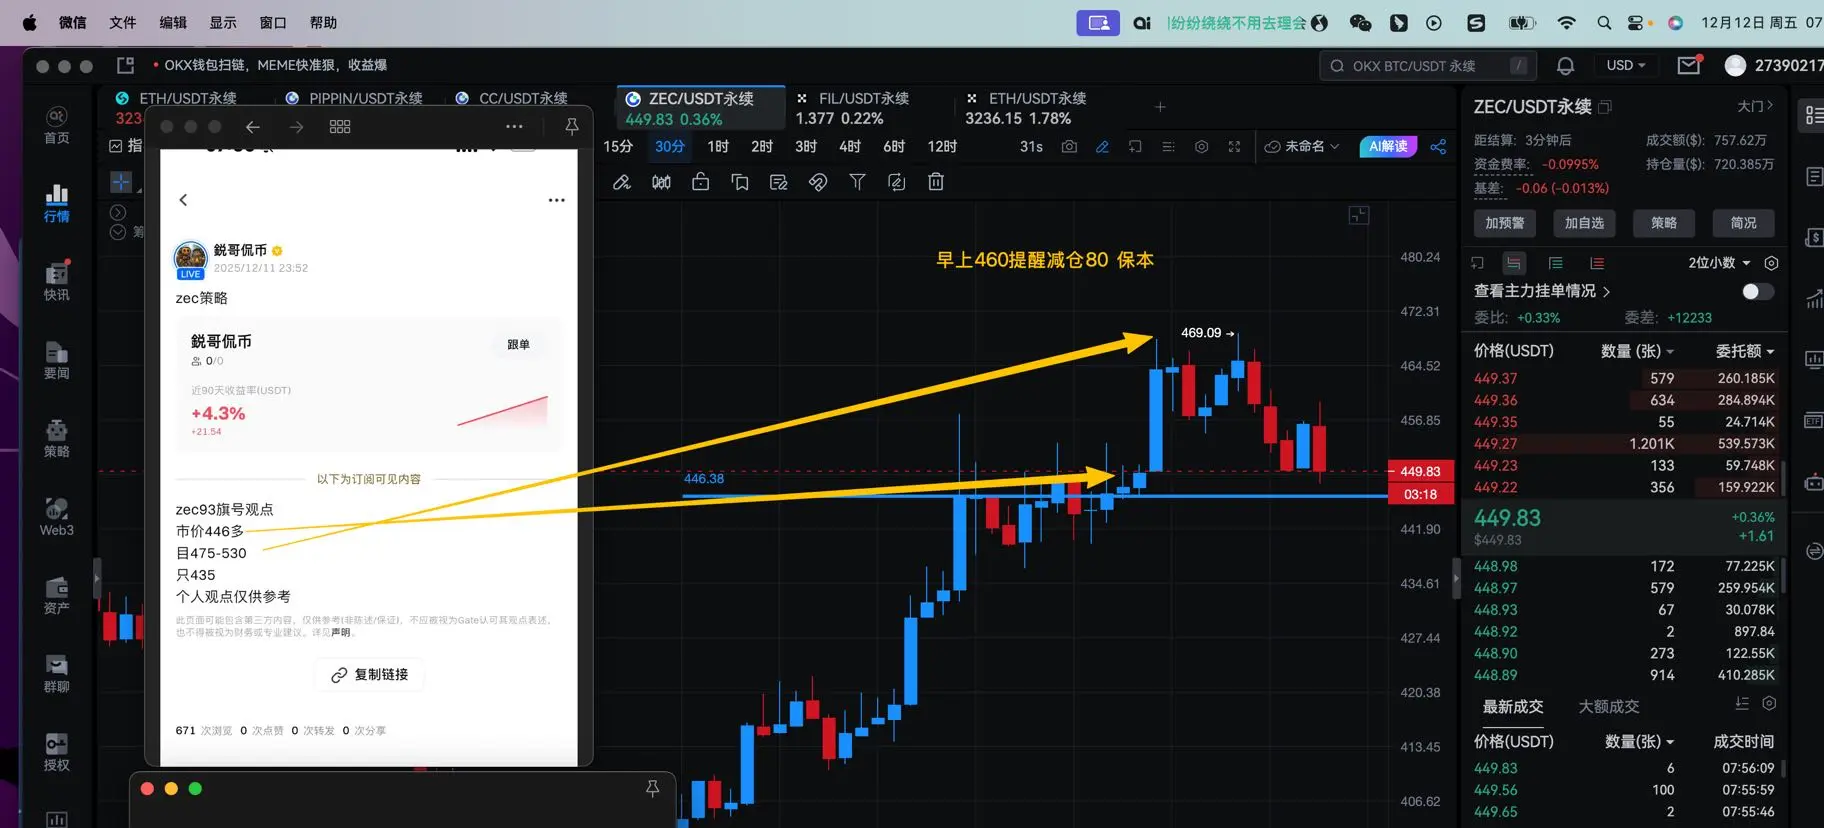Select the 4时 timeframe
The height and width of the screenshot is (828, 1824).
click(x=850, y=147)
